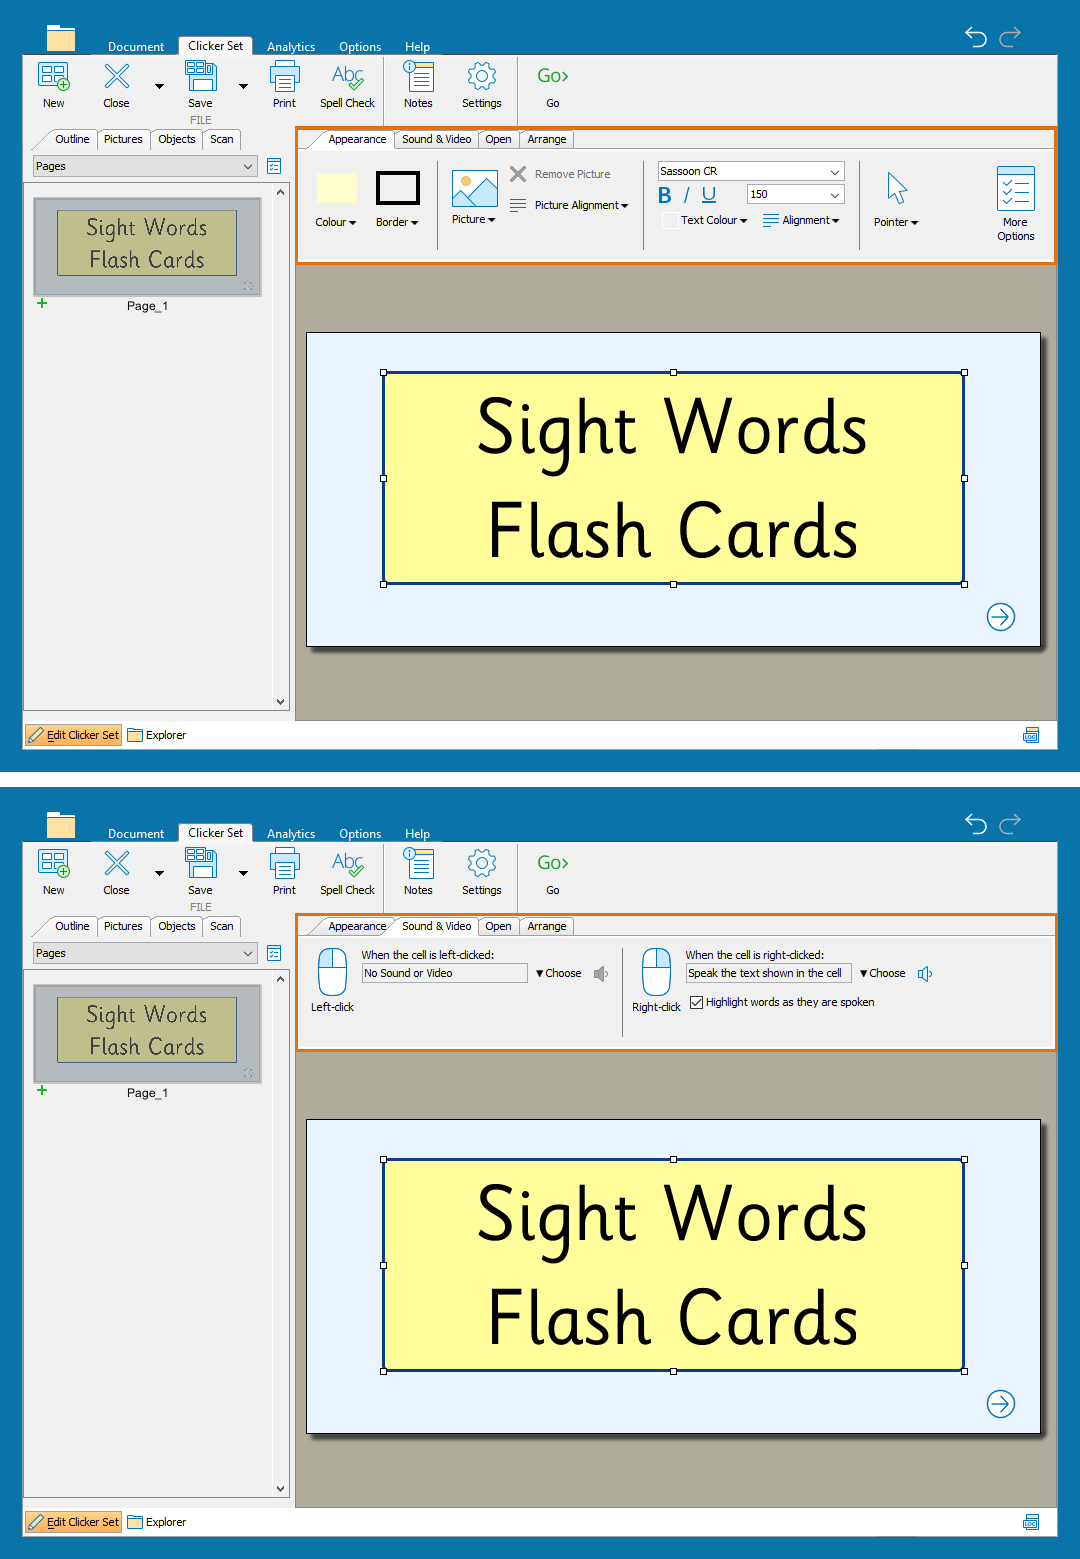
Task: Switch to Sound & Video tab next to active Appearance tab
Action: pyautogui.click(x=436, y=139)
